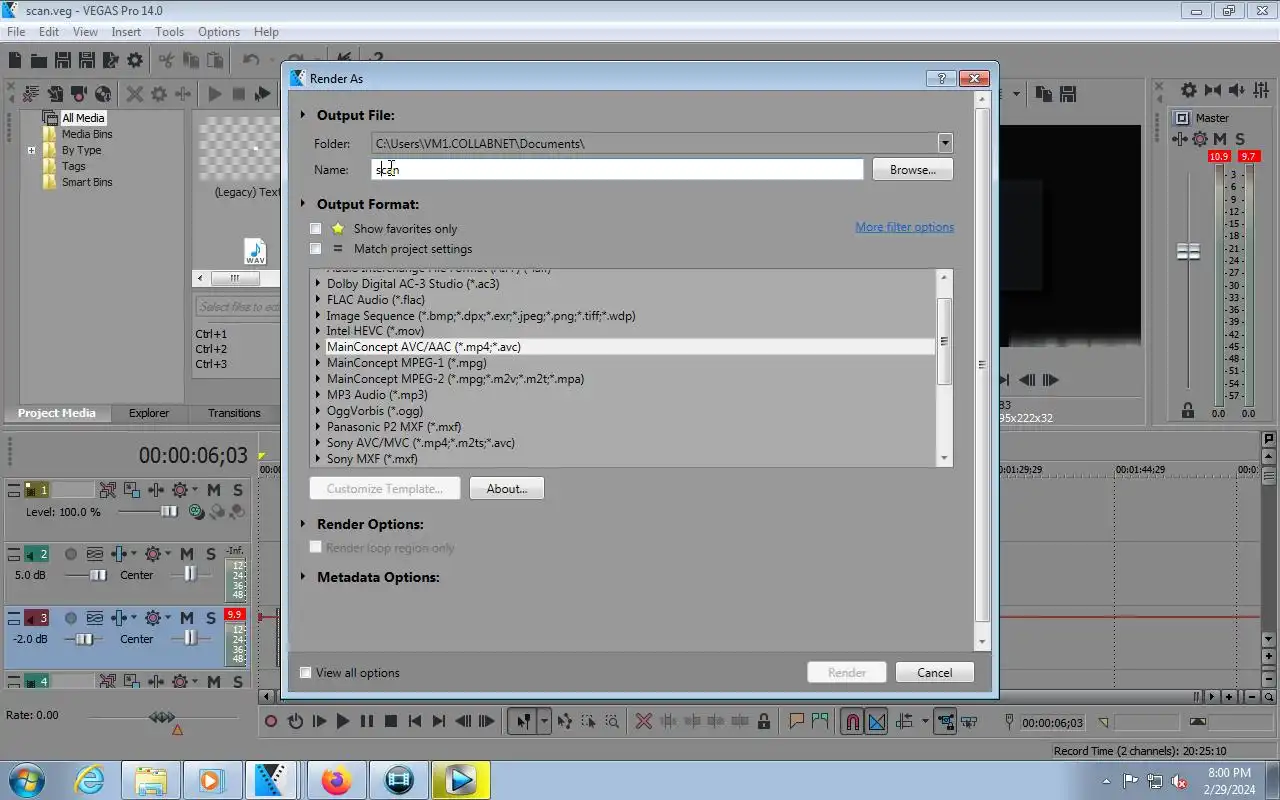The height and width of the screenshot is (800, 1280).
Task: Click the Master volume fader handle
Action: [x=1188, y=252]
